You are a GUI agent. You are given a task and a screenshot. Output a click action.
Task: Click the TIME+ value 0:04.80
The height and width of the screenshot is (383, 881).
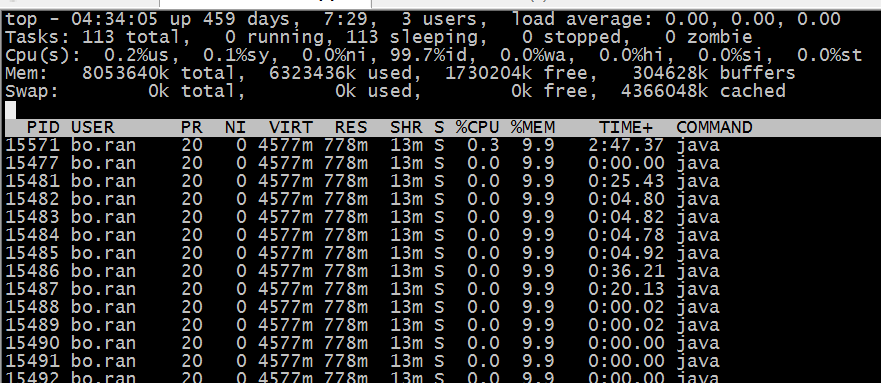coord(626,199)
